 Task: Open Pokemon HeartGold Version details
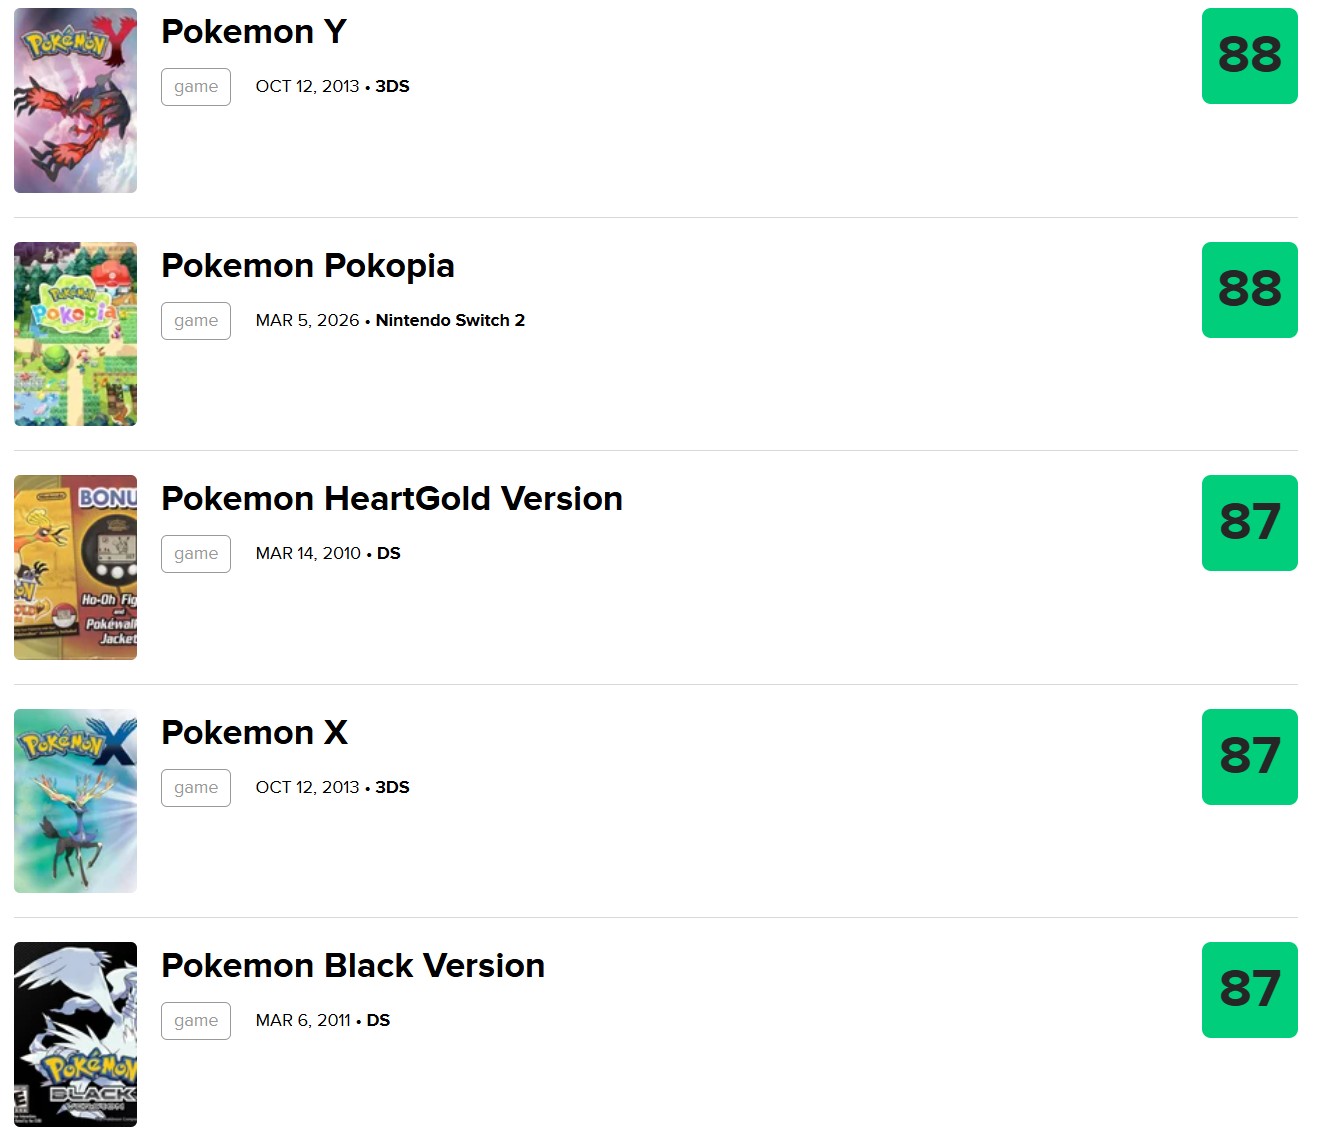click(392, 498)
